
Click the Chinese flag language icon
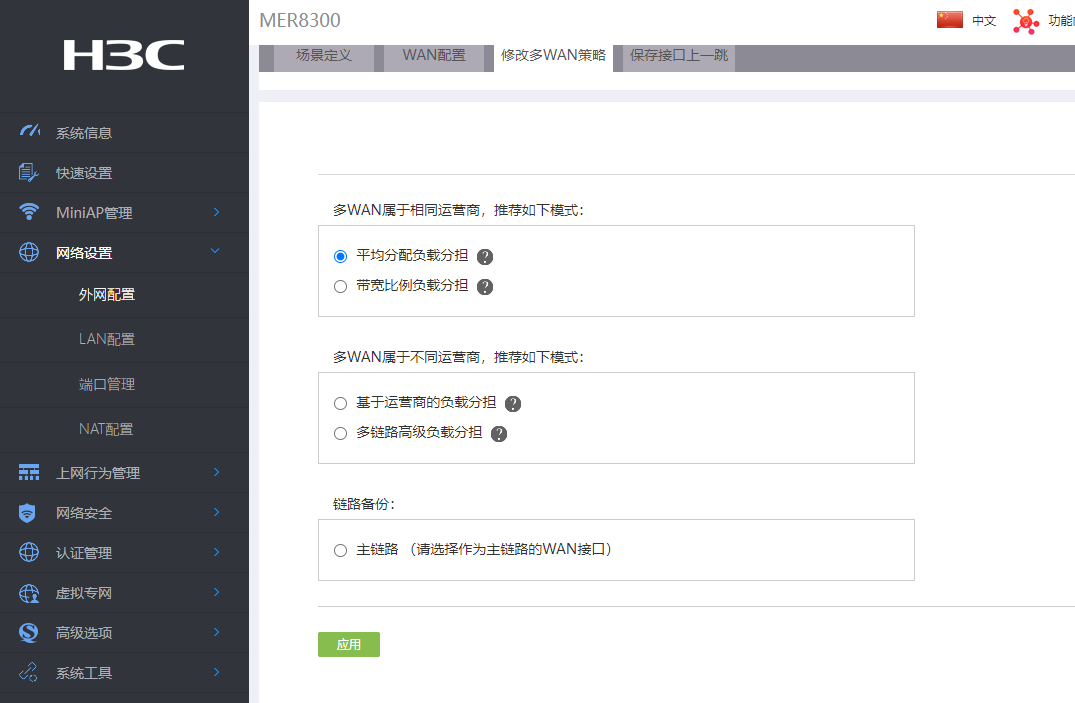coord(950,20)
